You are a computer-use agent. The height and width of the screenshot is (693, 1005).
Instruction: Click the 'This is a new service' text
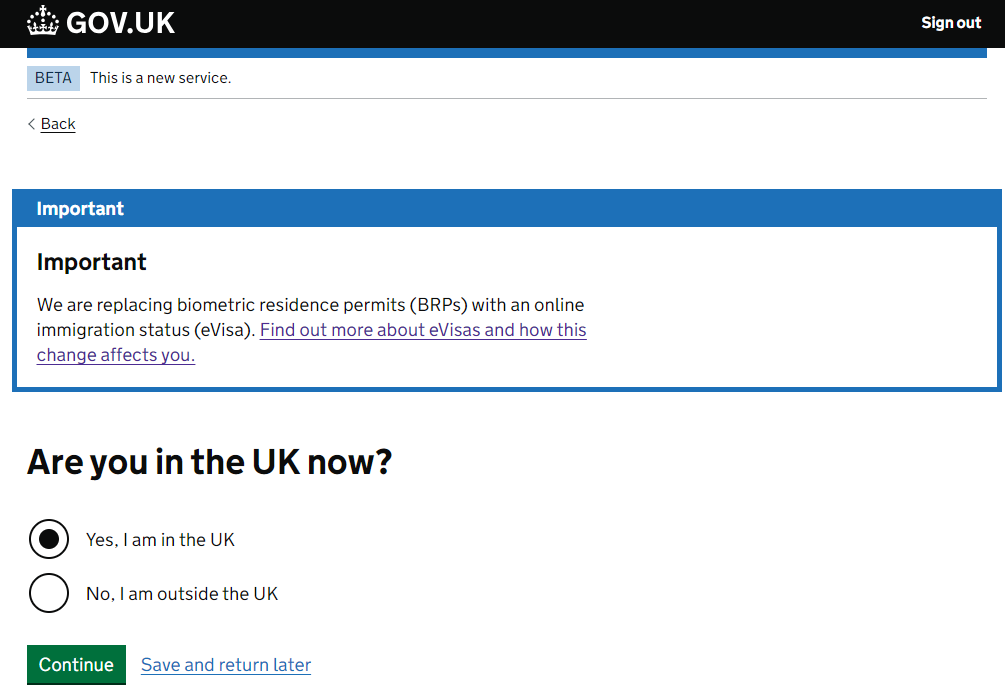tap(160, 78)
